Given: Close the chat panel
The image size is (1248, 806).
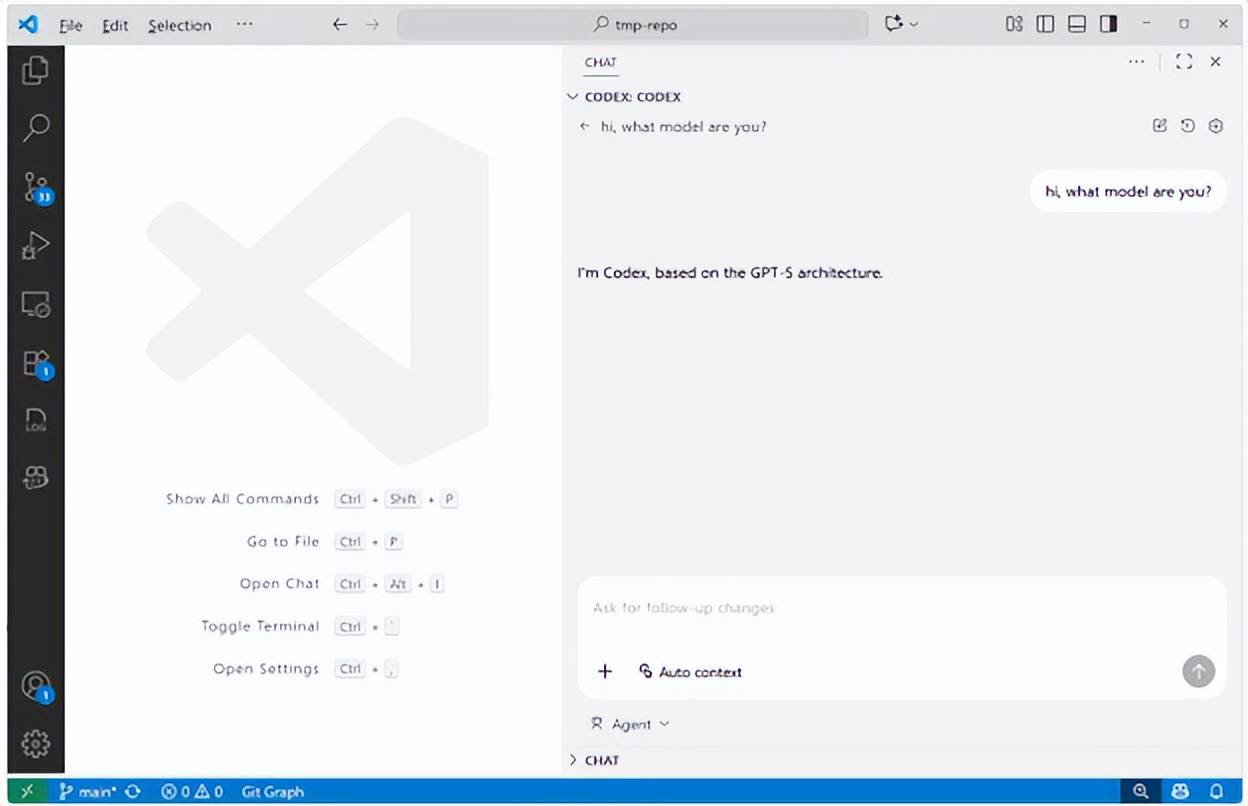Looking at the screenshot, I should pos(1215,62).
